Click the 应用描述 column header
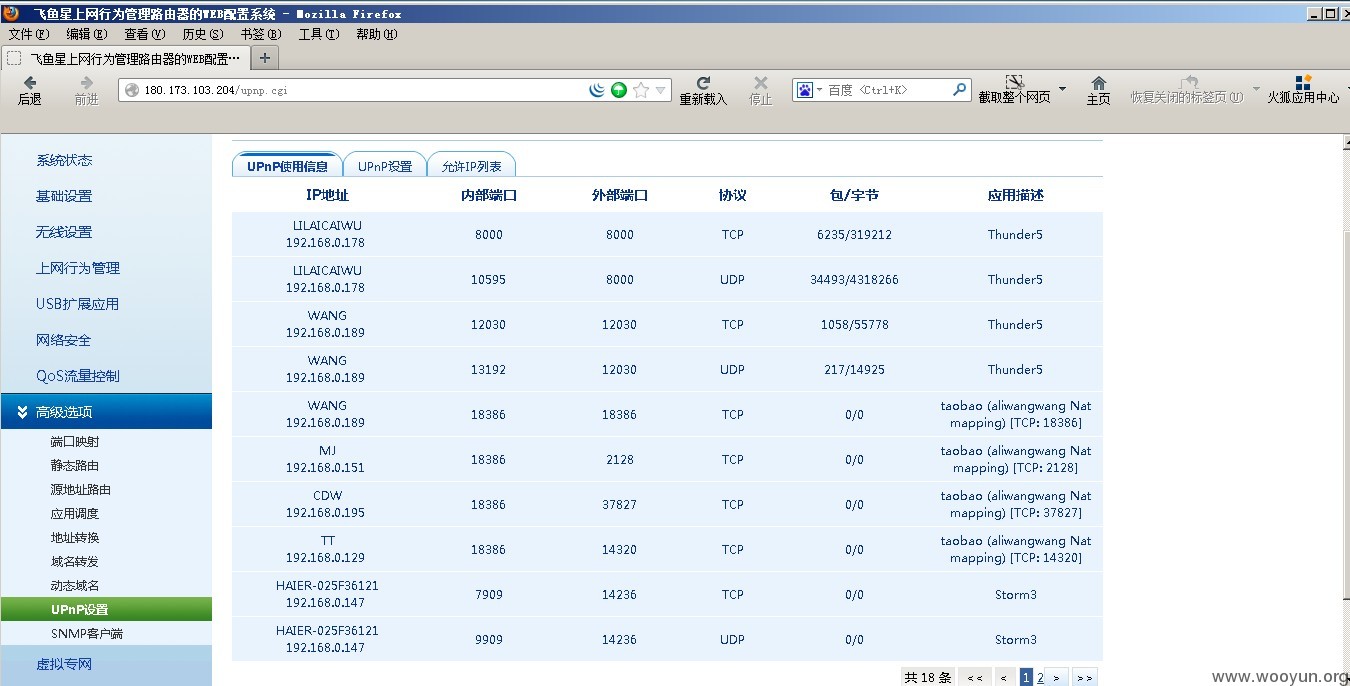1350x686 pixels. (x=1015, y=195)
